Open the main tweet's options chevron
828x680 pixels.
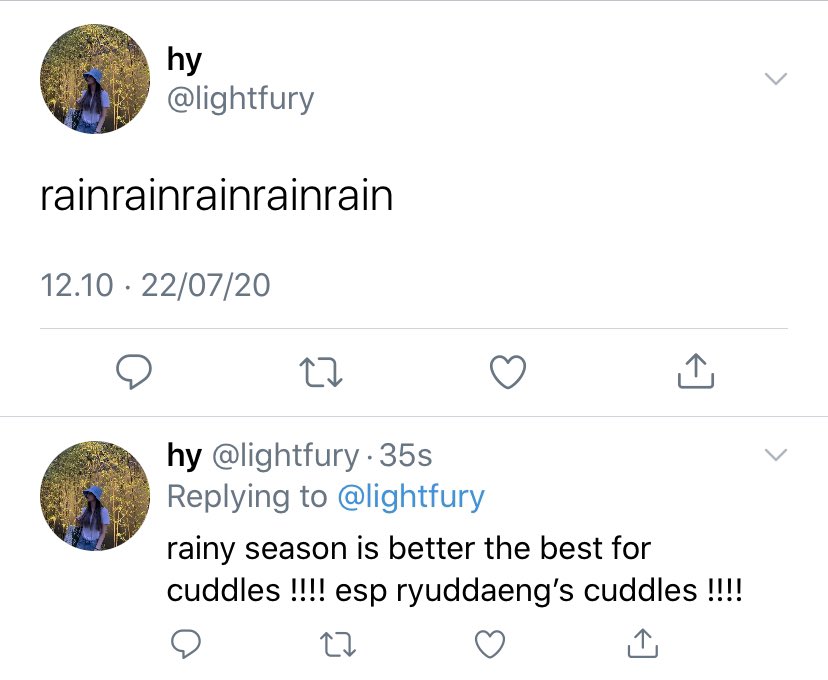pos(776,79)
